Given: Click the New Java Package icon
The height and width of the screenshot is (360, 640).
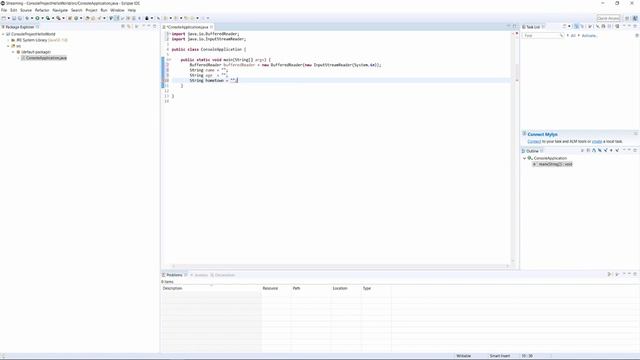Looking at the screenshot, I should click(x=70, y=18).
